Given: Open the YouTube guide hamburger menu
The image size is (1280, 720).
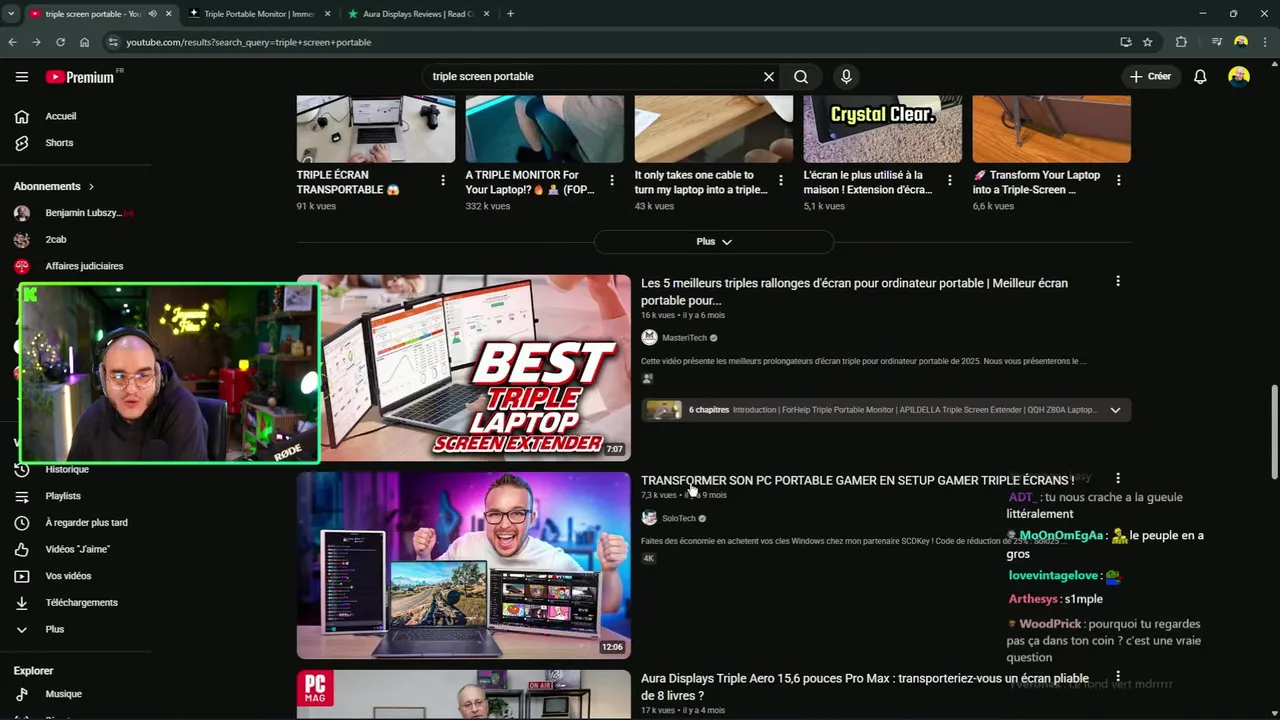Looking at the screenshot, I should click(22, 77).
